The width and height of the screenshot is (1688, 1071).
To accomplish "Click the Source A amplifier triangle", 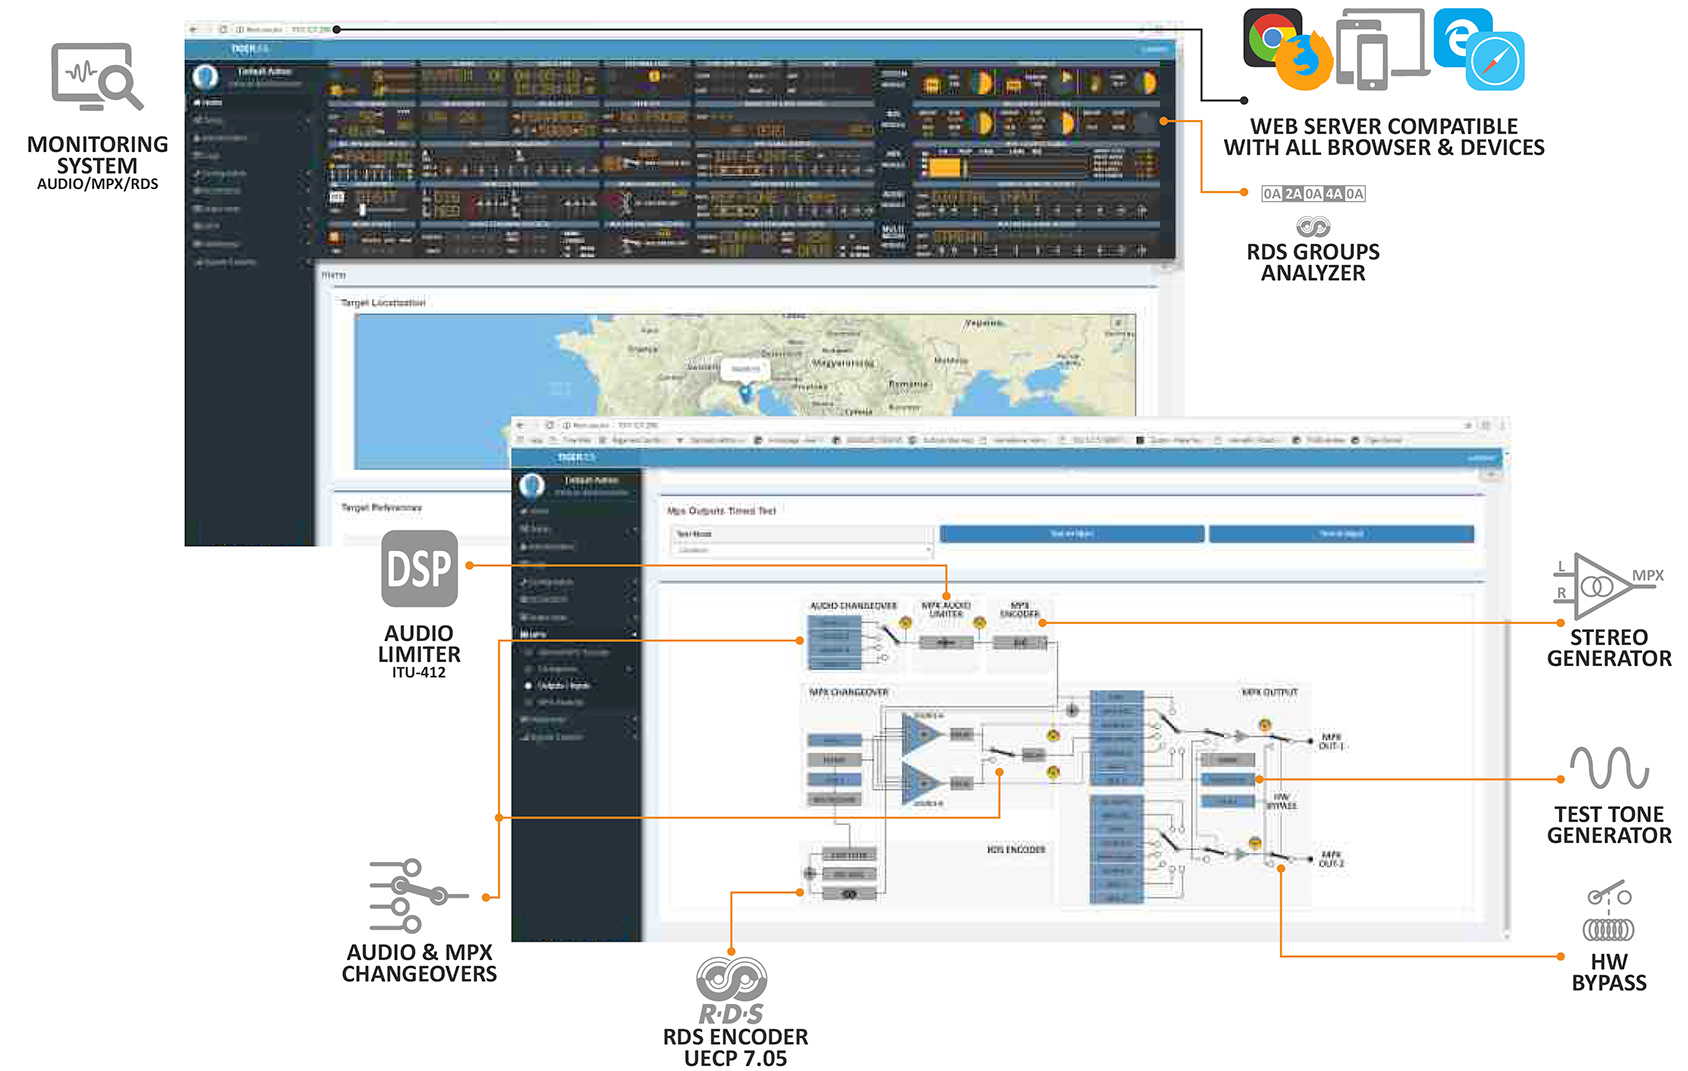I will pos(921,735).
